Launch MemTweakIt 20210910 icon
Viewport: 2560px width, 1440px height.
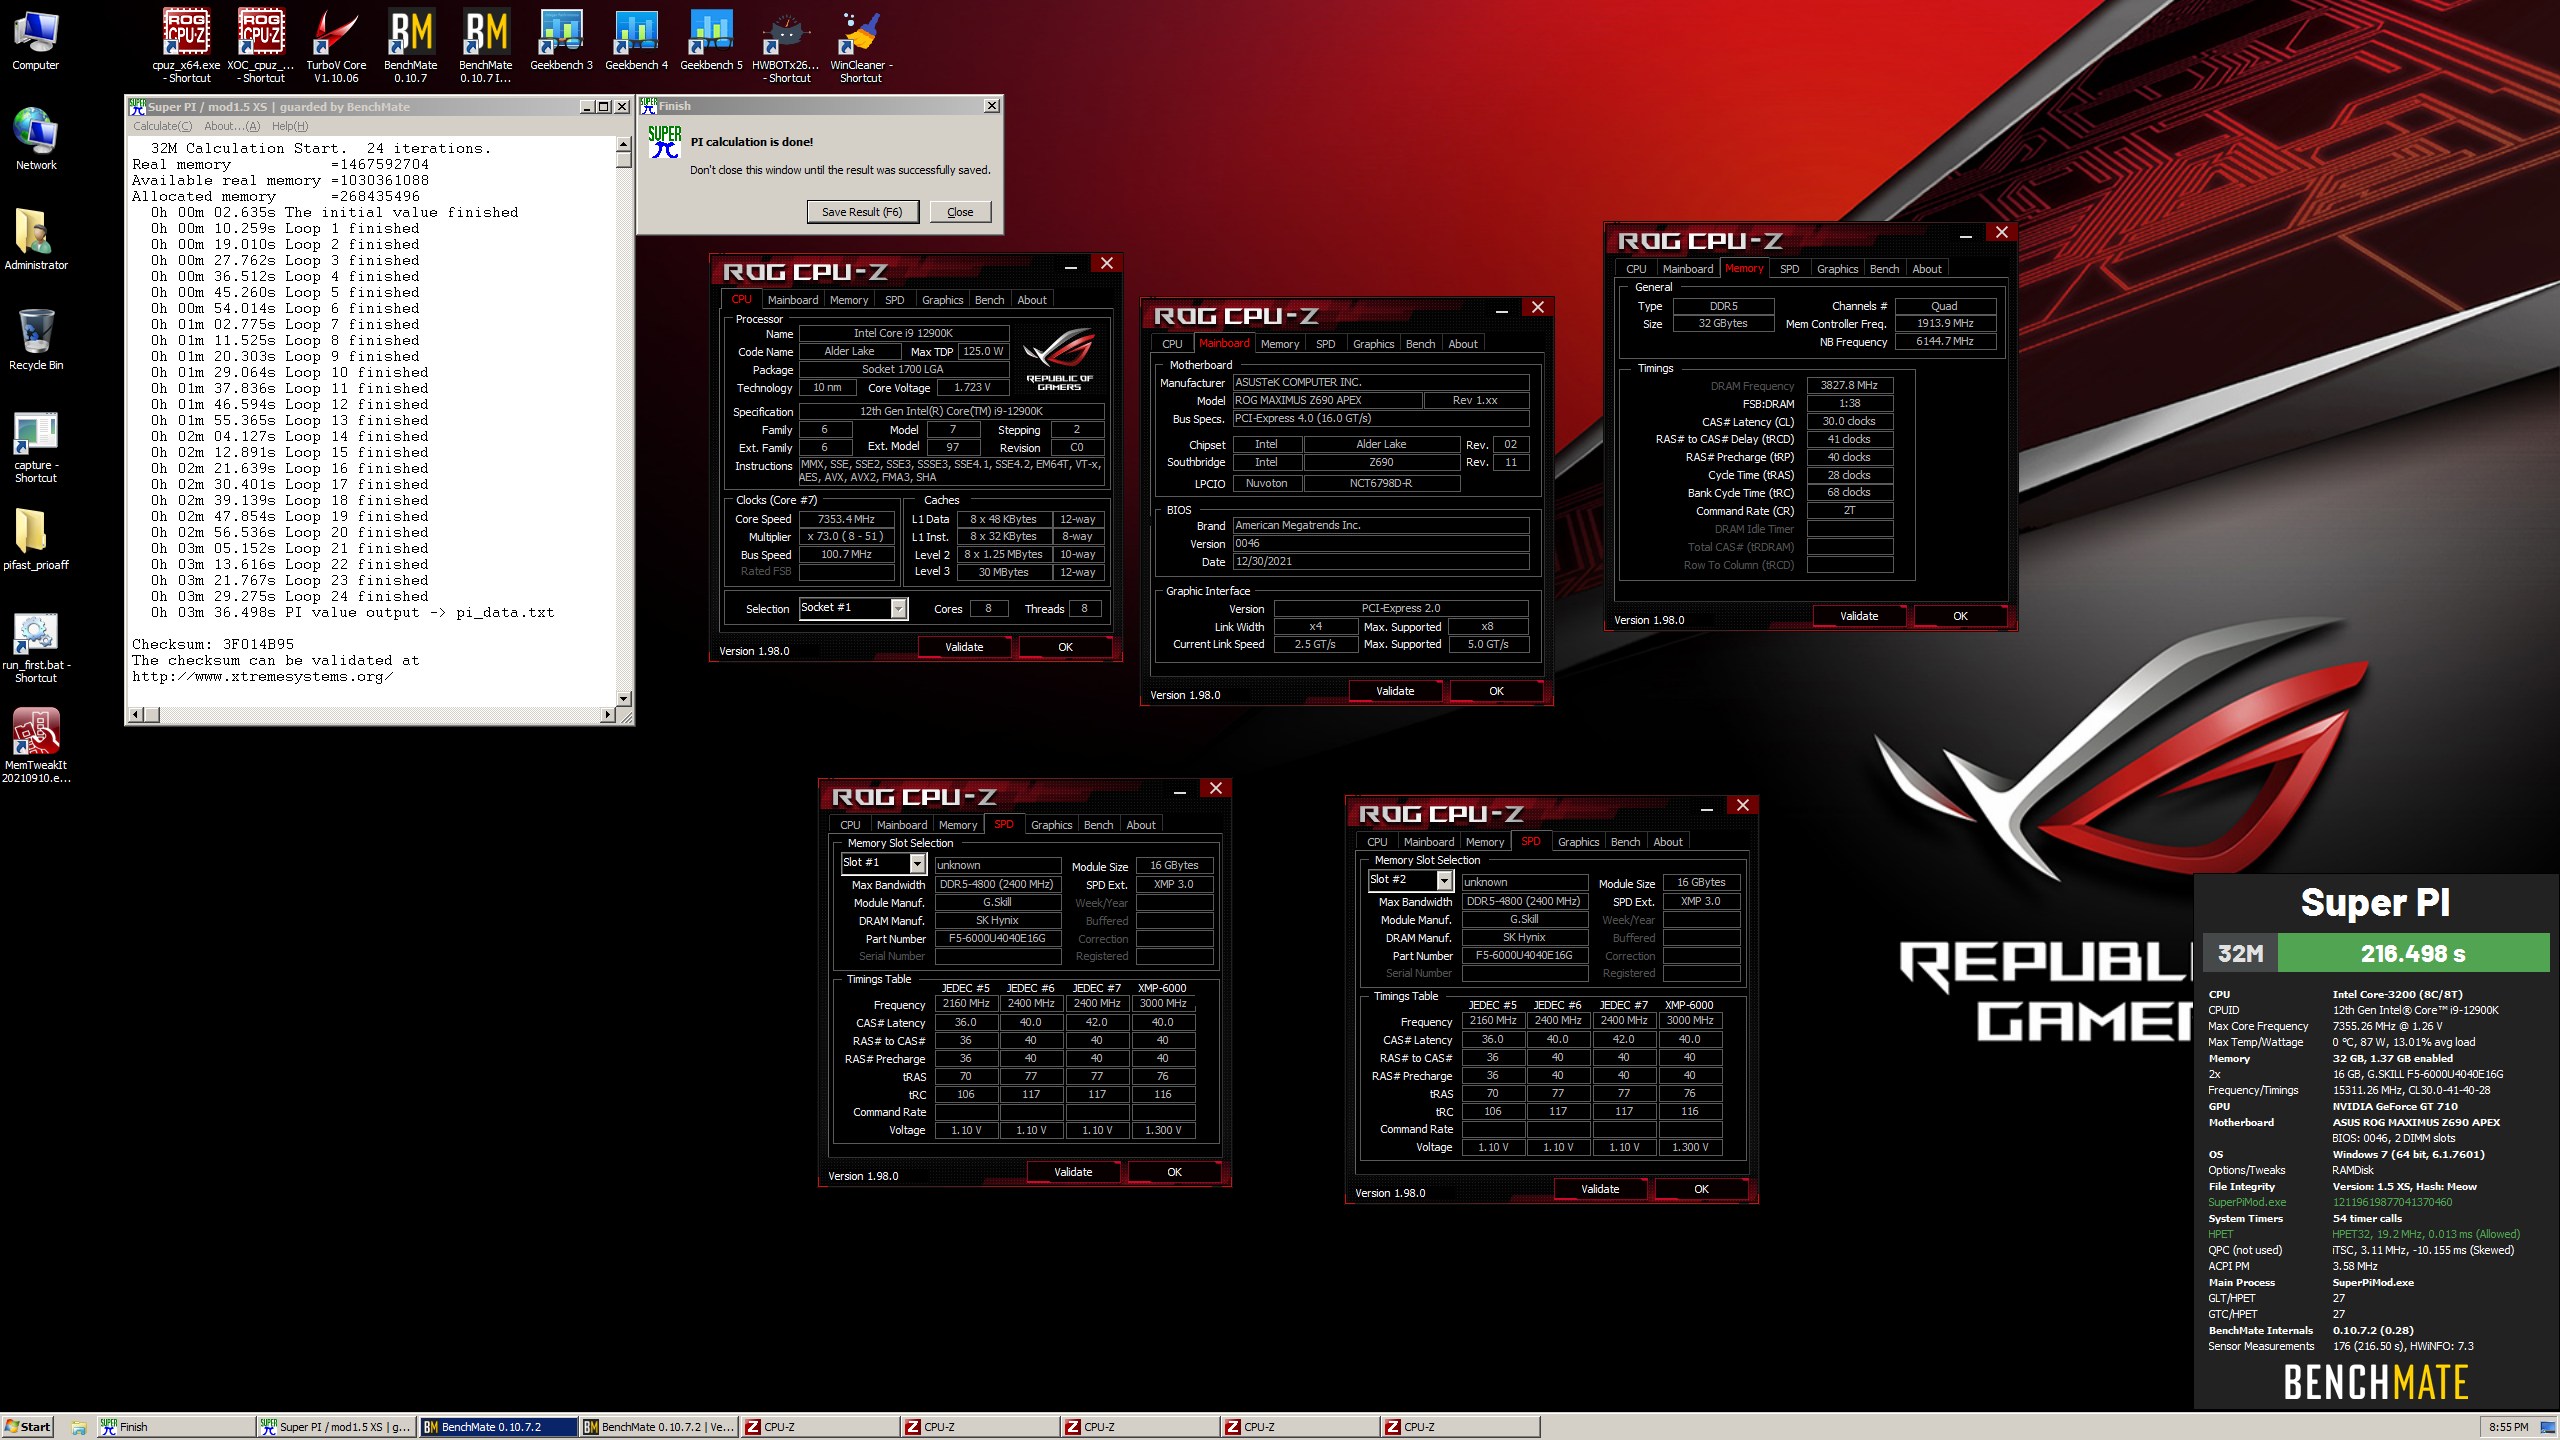click(36, 747)
